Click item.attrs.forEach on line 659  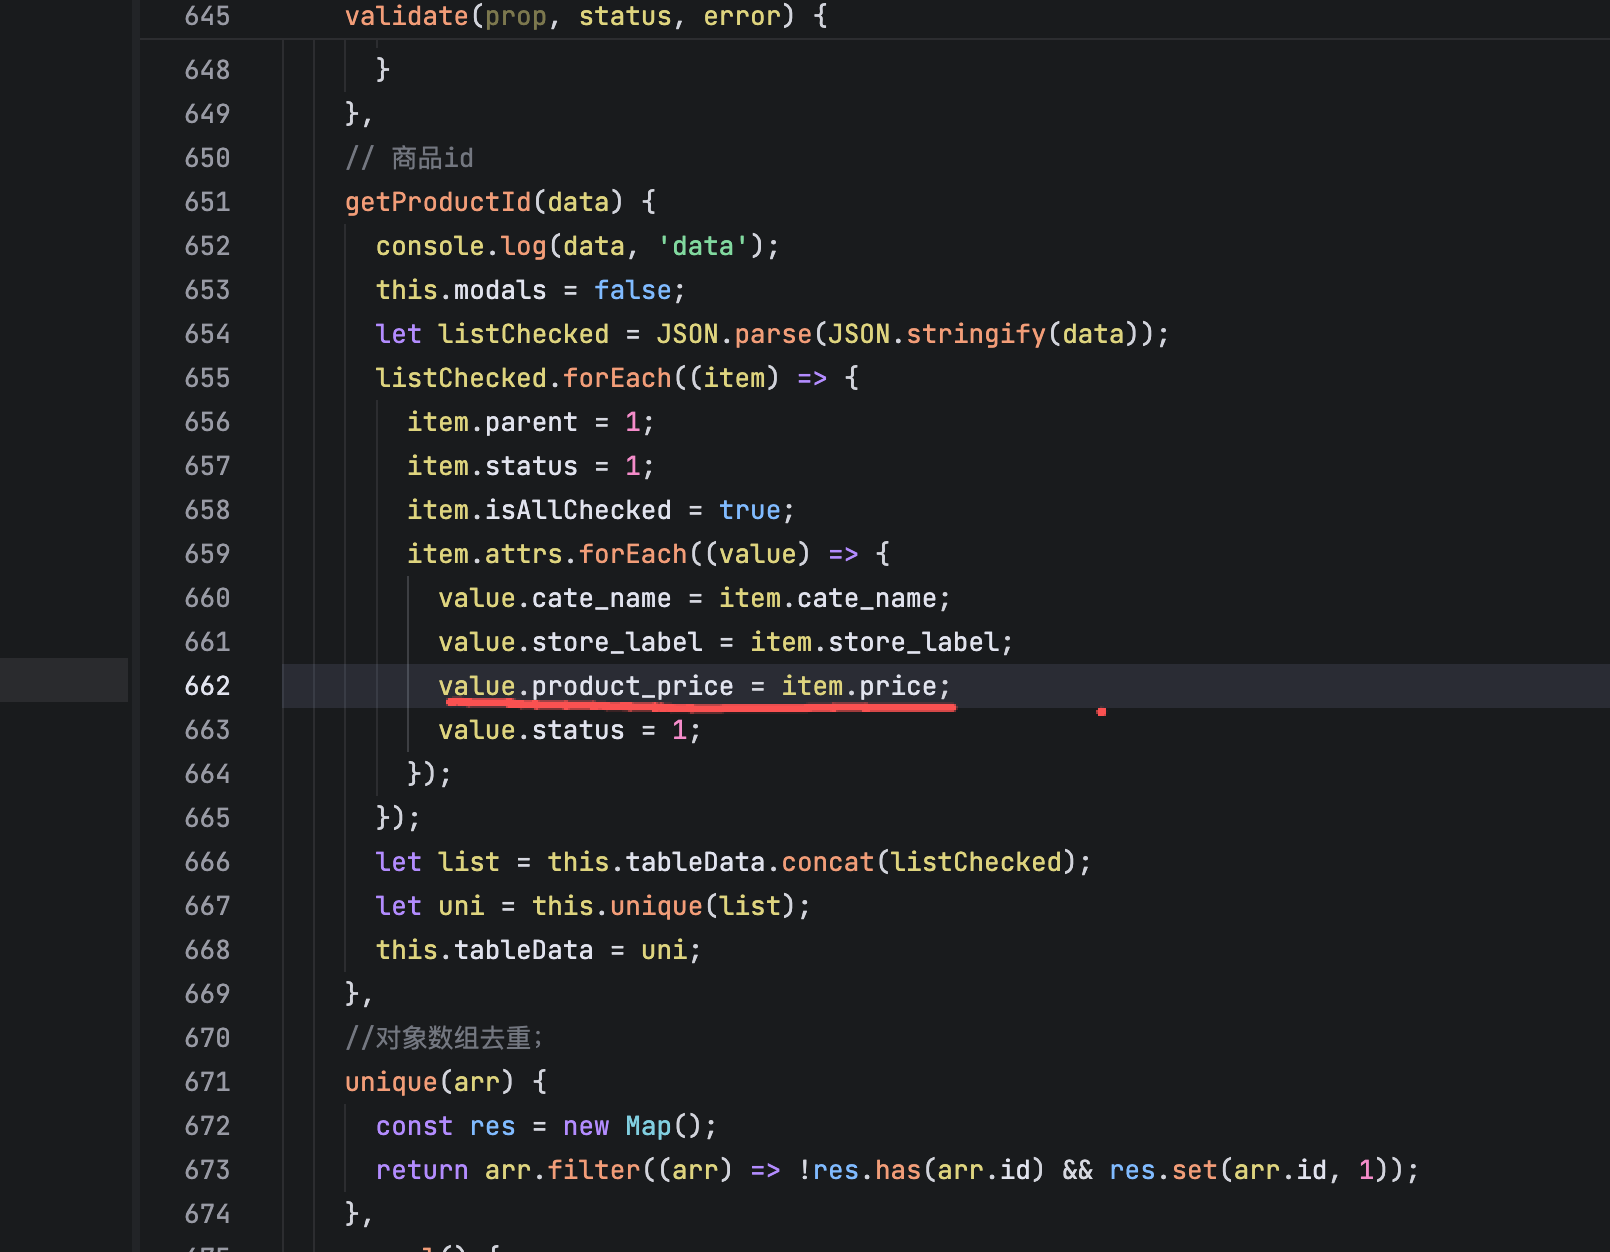tap(632, 554)
